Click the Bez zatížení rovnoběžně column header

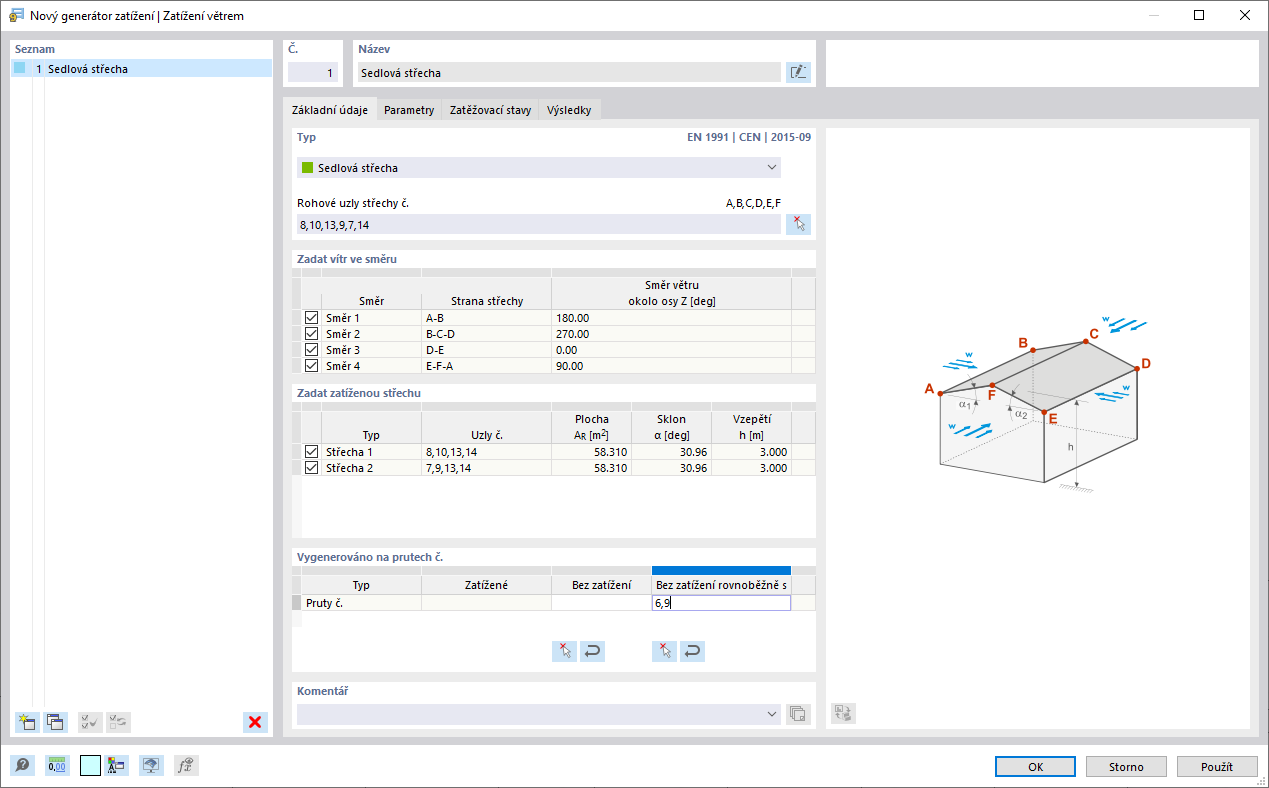pos(721,585)
